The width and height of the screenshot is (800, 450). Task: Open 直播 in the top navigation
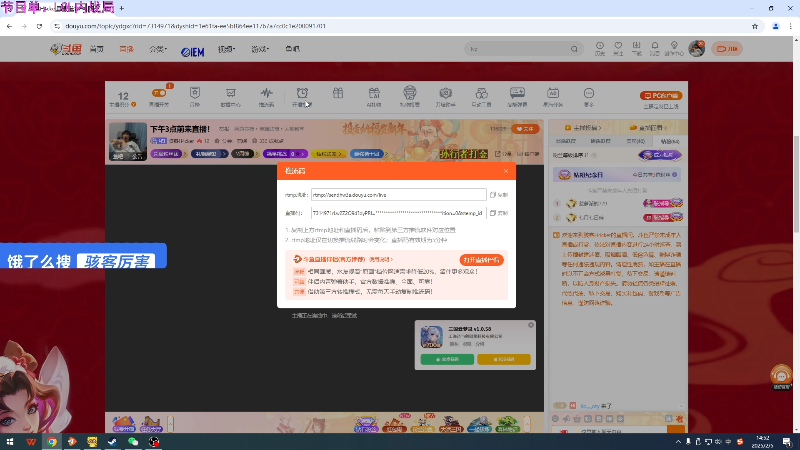(126, 49)
